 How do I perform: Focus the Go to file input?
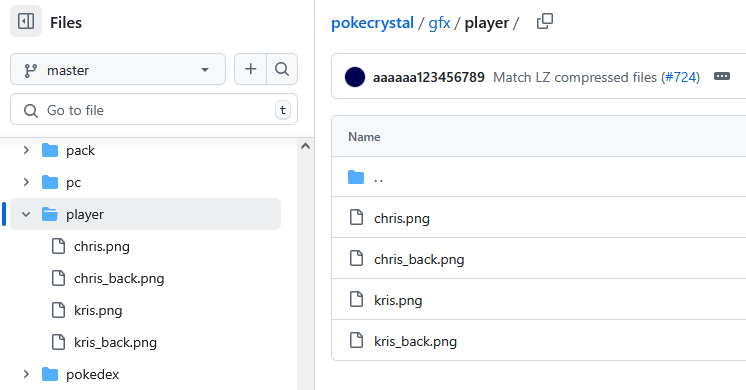click(154, 109)
